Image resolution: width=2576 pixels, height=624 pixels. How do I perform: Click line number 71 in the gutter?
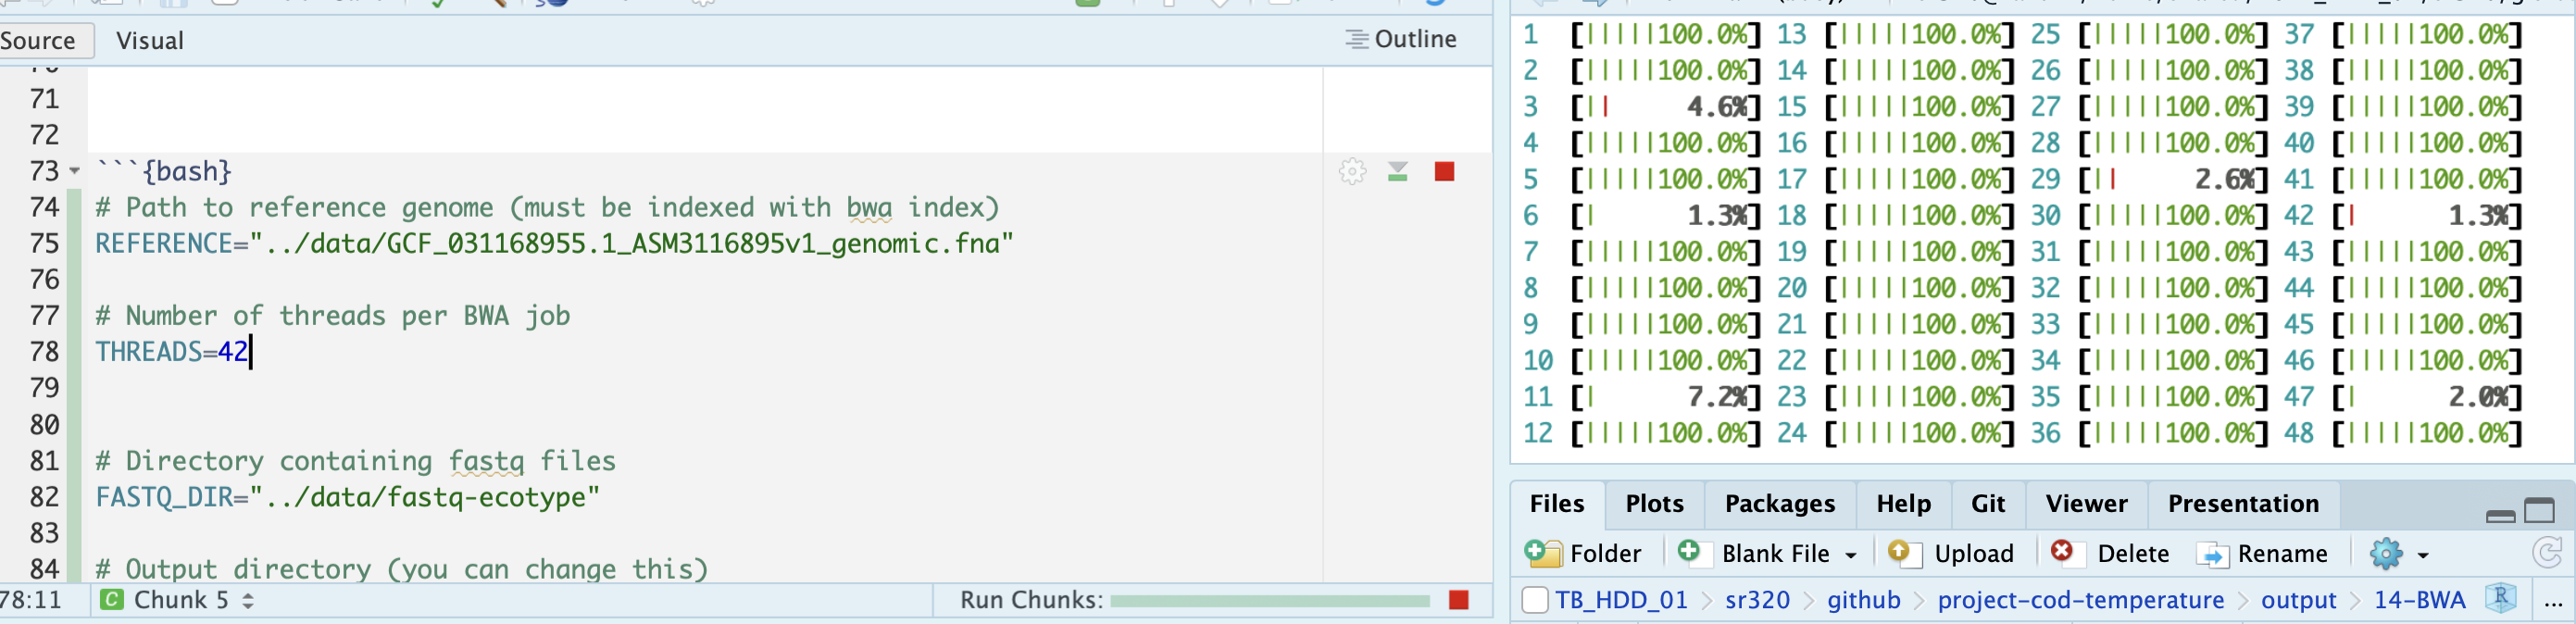pos(44,99)
